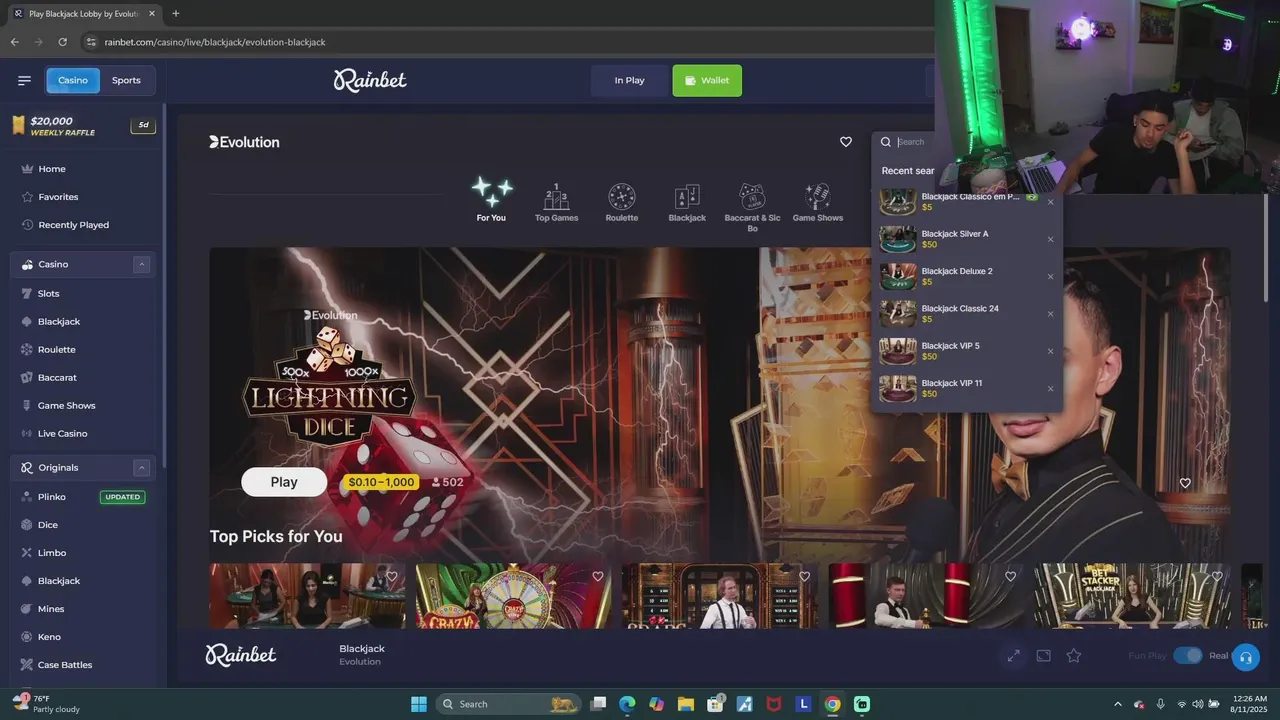Viewport: 1280px width, 720px height.
Task: Open the clock showing 12:26 AM
Action: coord(1250,704)
